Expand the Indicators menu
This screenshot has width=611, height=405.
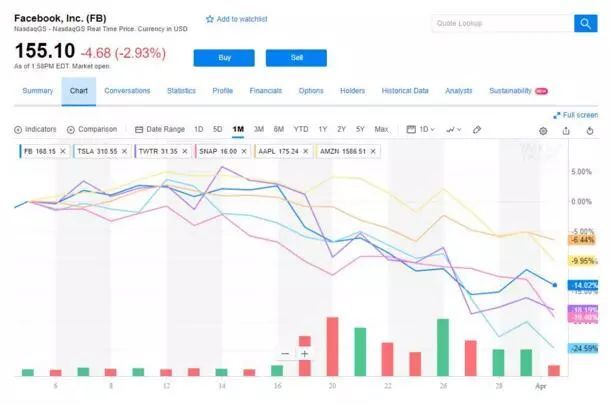(x=36, y=129)
